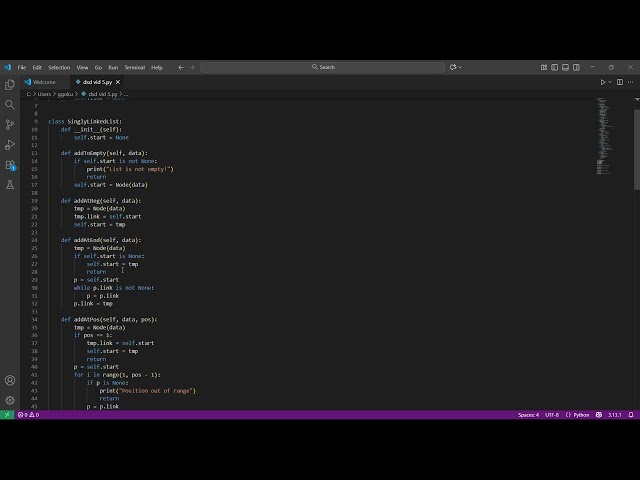Click the command center Search box
Image resolution: width=640 pixels, height=480 pixels.
[x=322, y=67]
